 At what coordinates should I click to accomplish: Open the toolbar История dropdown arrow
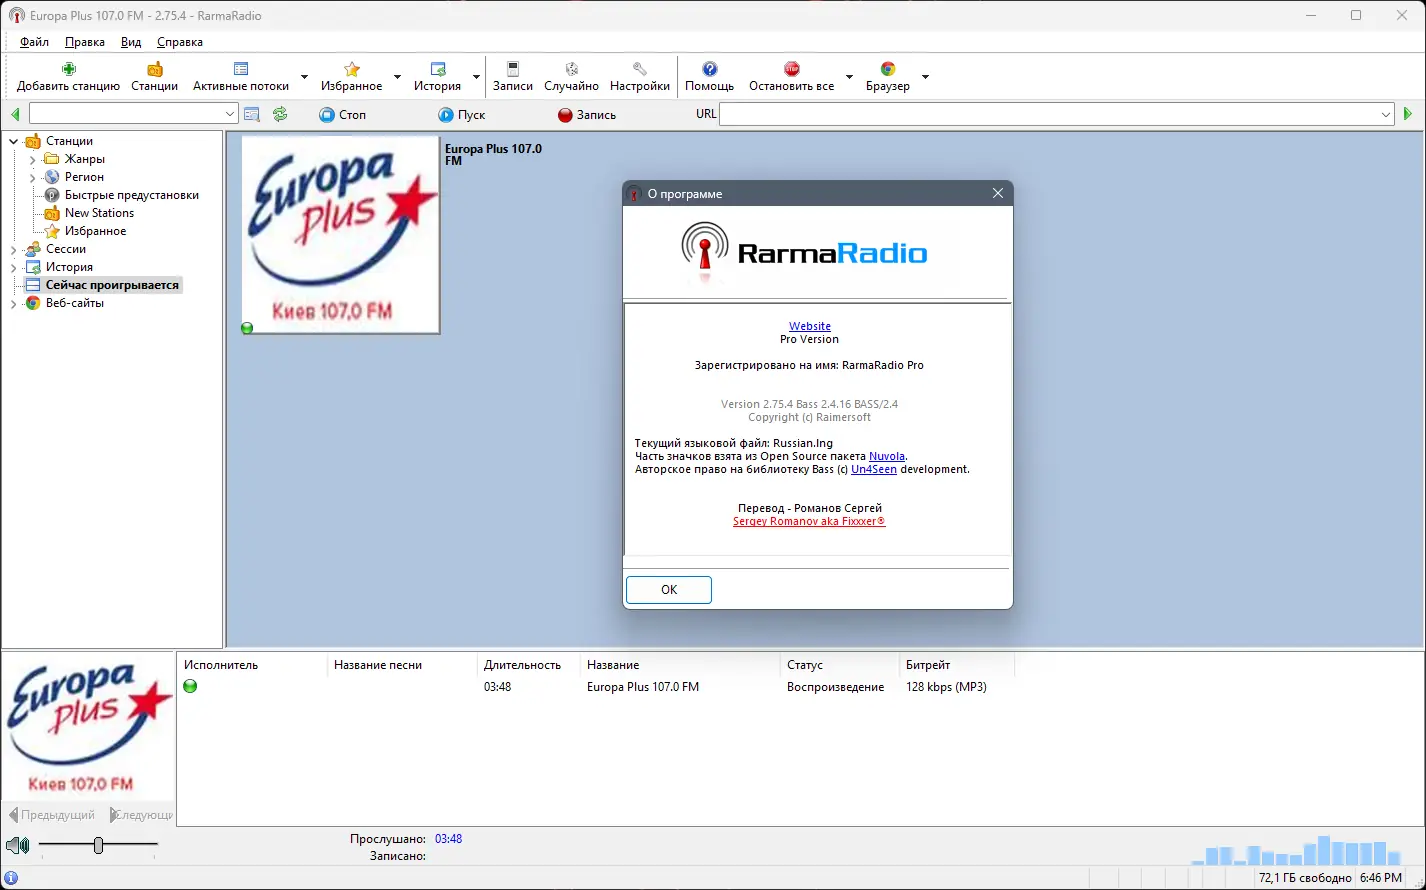pos(476,77)
